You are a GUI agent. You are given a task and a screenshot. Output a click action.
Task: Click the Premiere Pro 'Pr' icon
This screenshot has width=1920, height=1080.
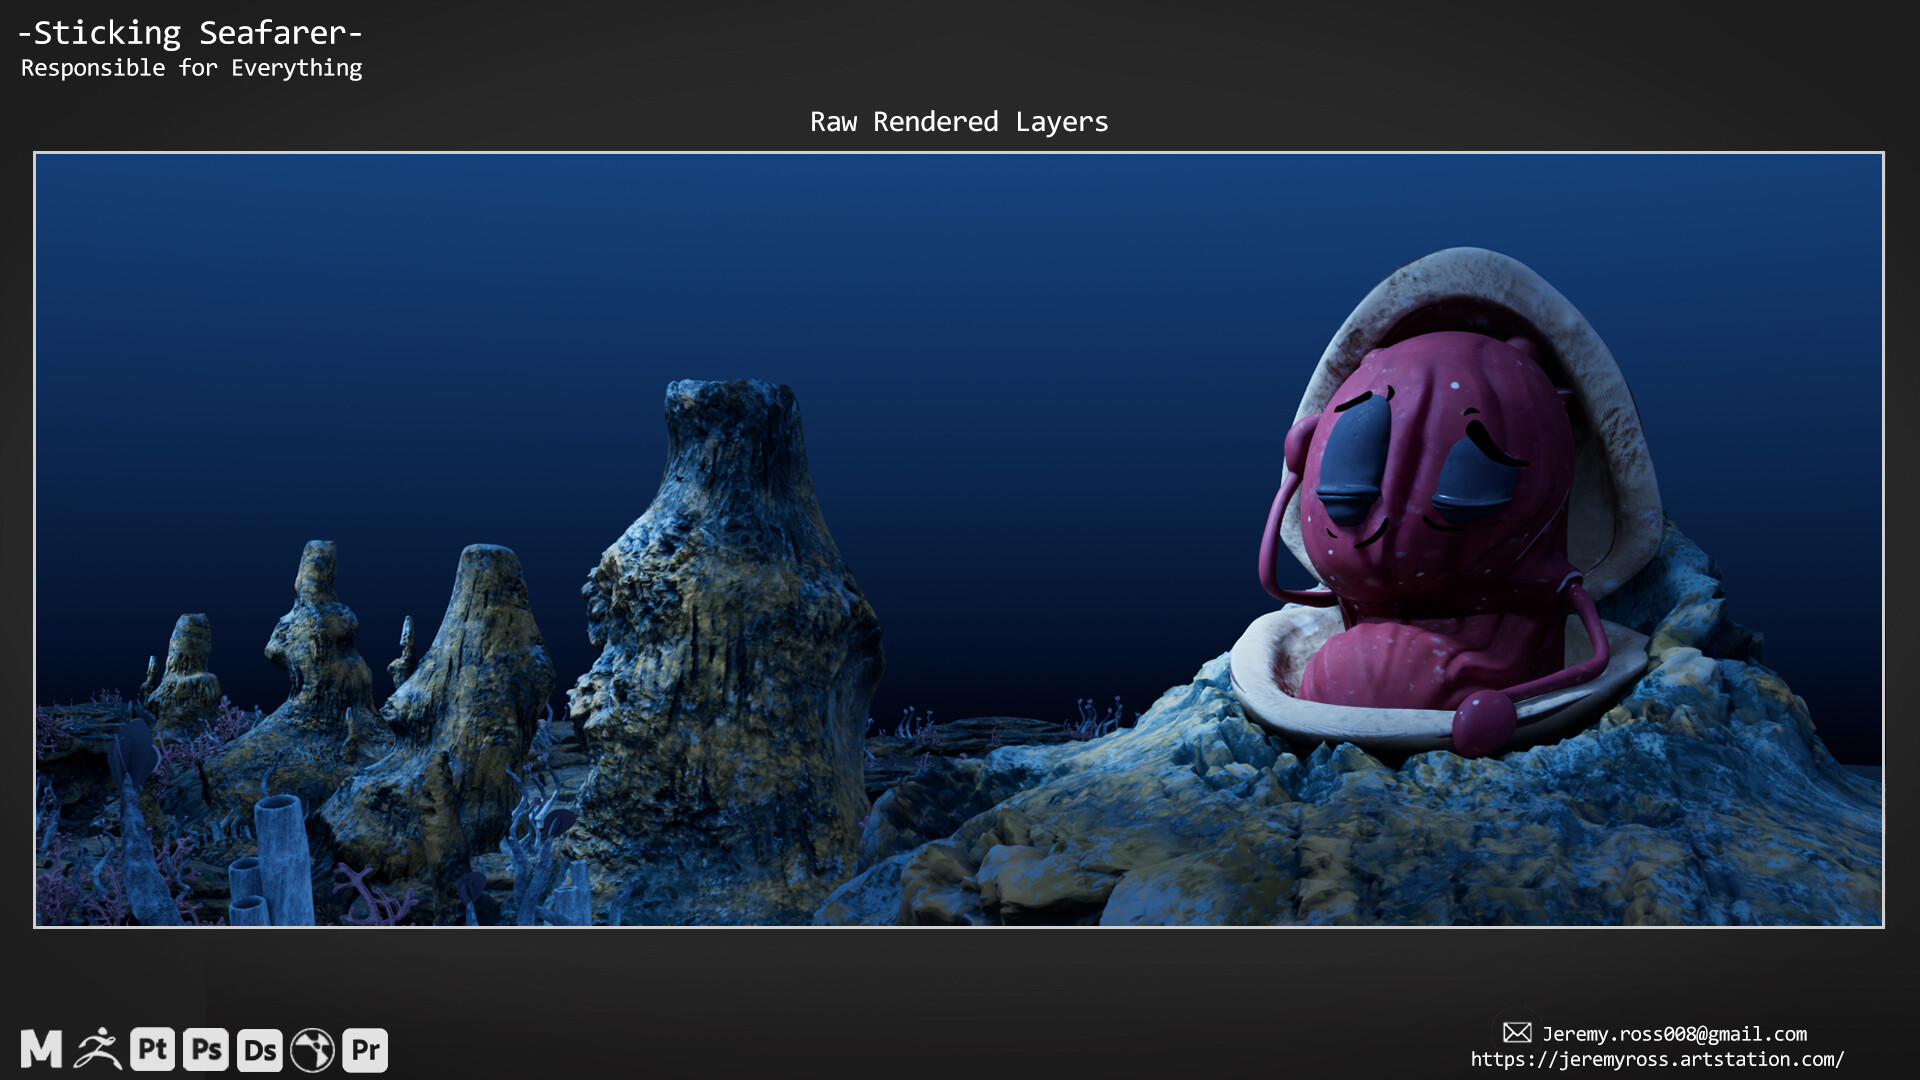point(365,1050)
